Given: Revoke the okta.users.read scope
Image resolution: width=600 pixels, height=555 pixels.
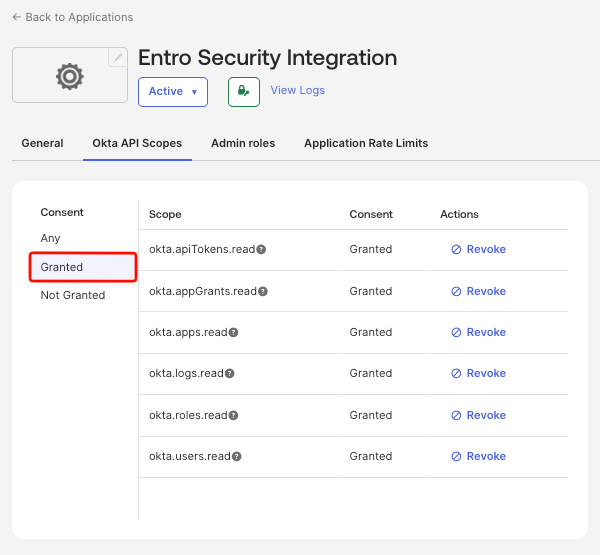Looking at the screenshot, I should coord(478,457).
